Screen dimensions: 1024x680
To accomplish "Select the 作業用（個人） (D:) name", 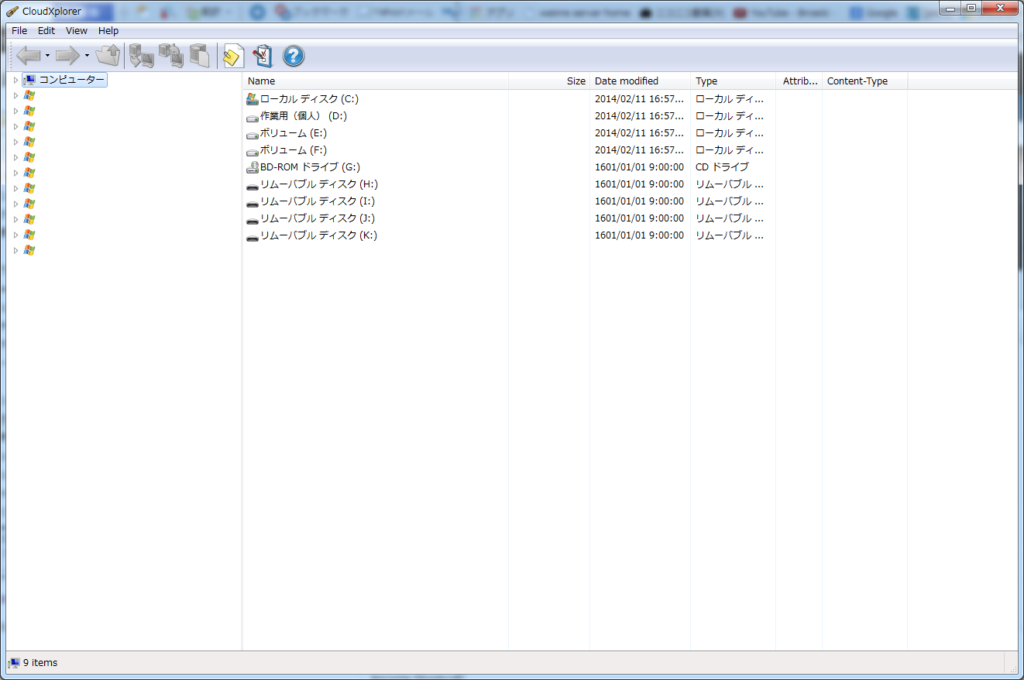I will pos(304,116).
